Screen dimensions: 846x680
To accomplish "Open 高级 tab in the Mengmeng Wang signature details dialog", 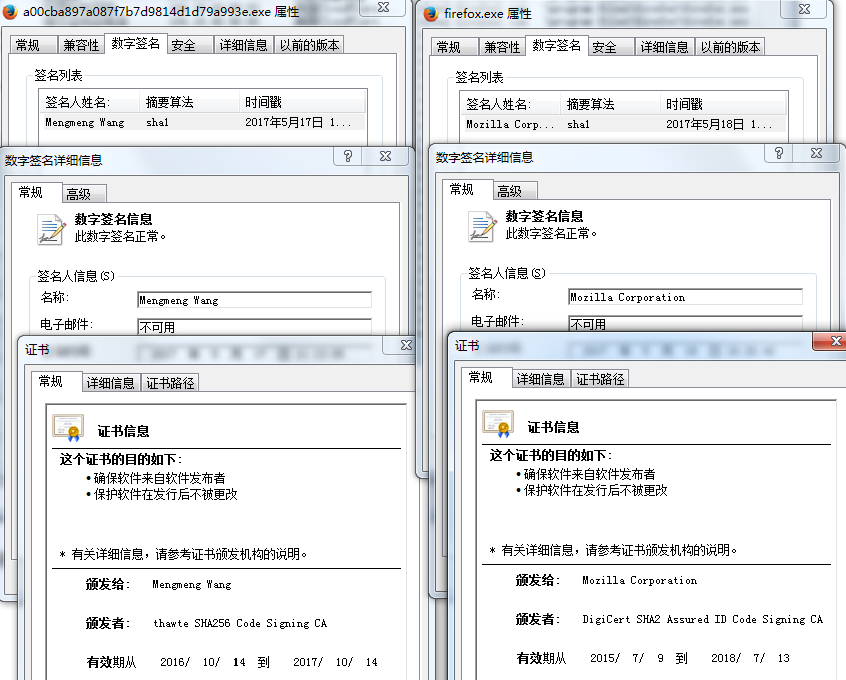I will (84, 194).
